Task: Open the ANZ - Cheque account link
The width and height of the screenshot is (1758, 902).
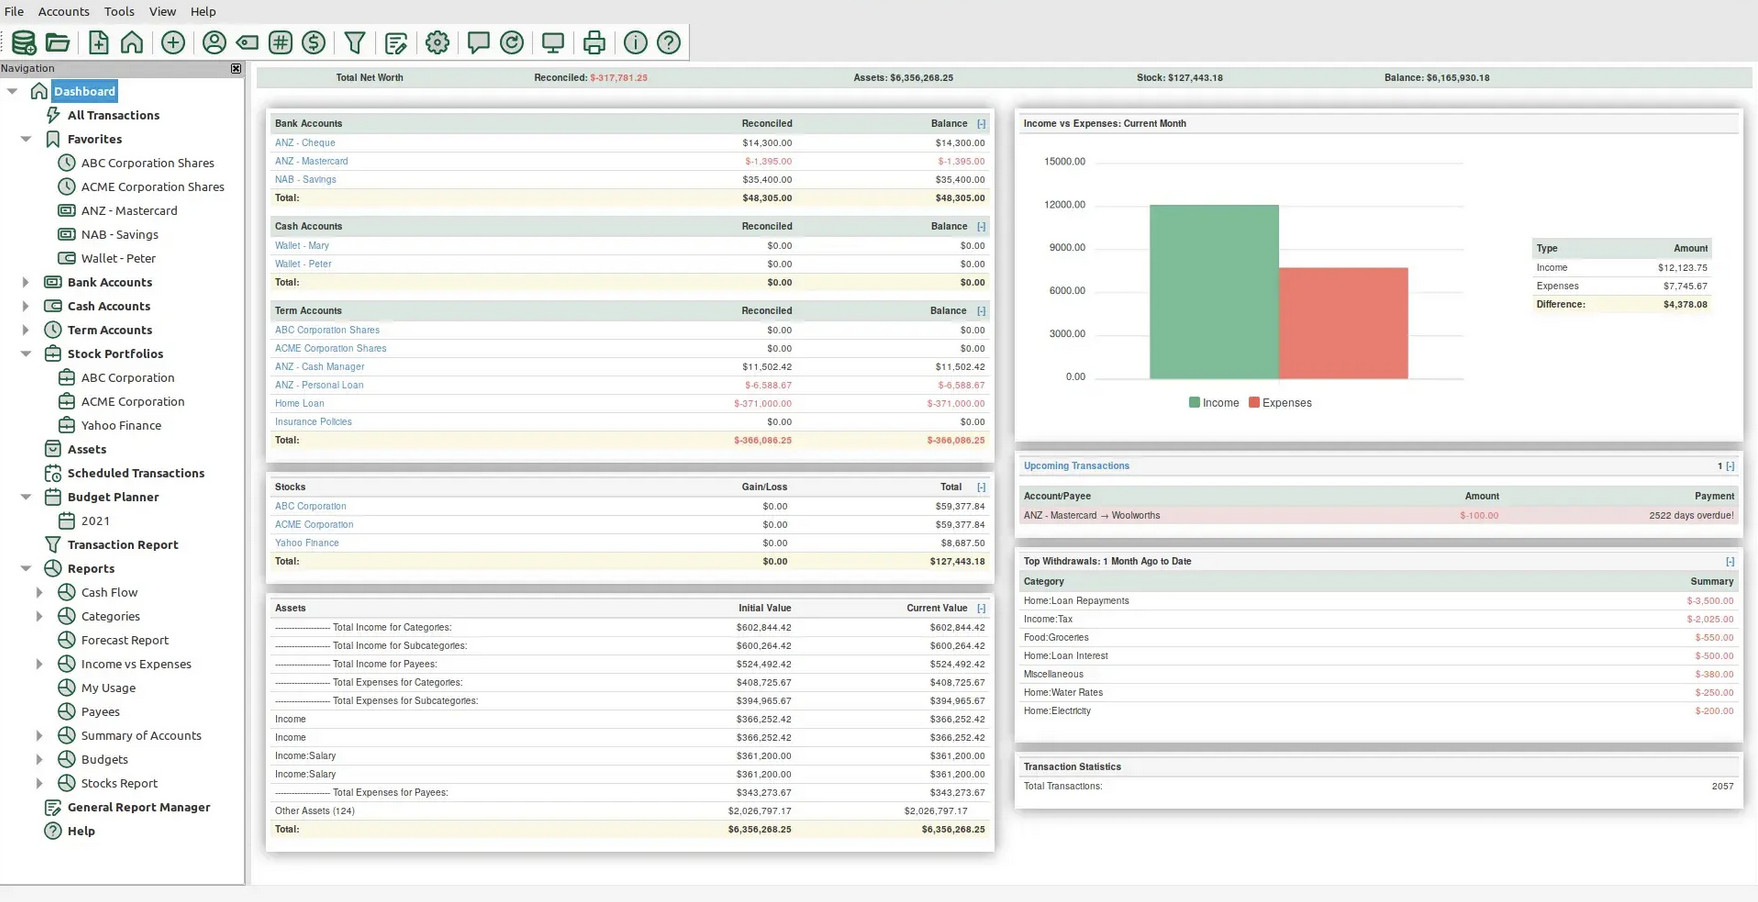Action: pos(305,143)
